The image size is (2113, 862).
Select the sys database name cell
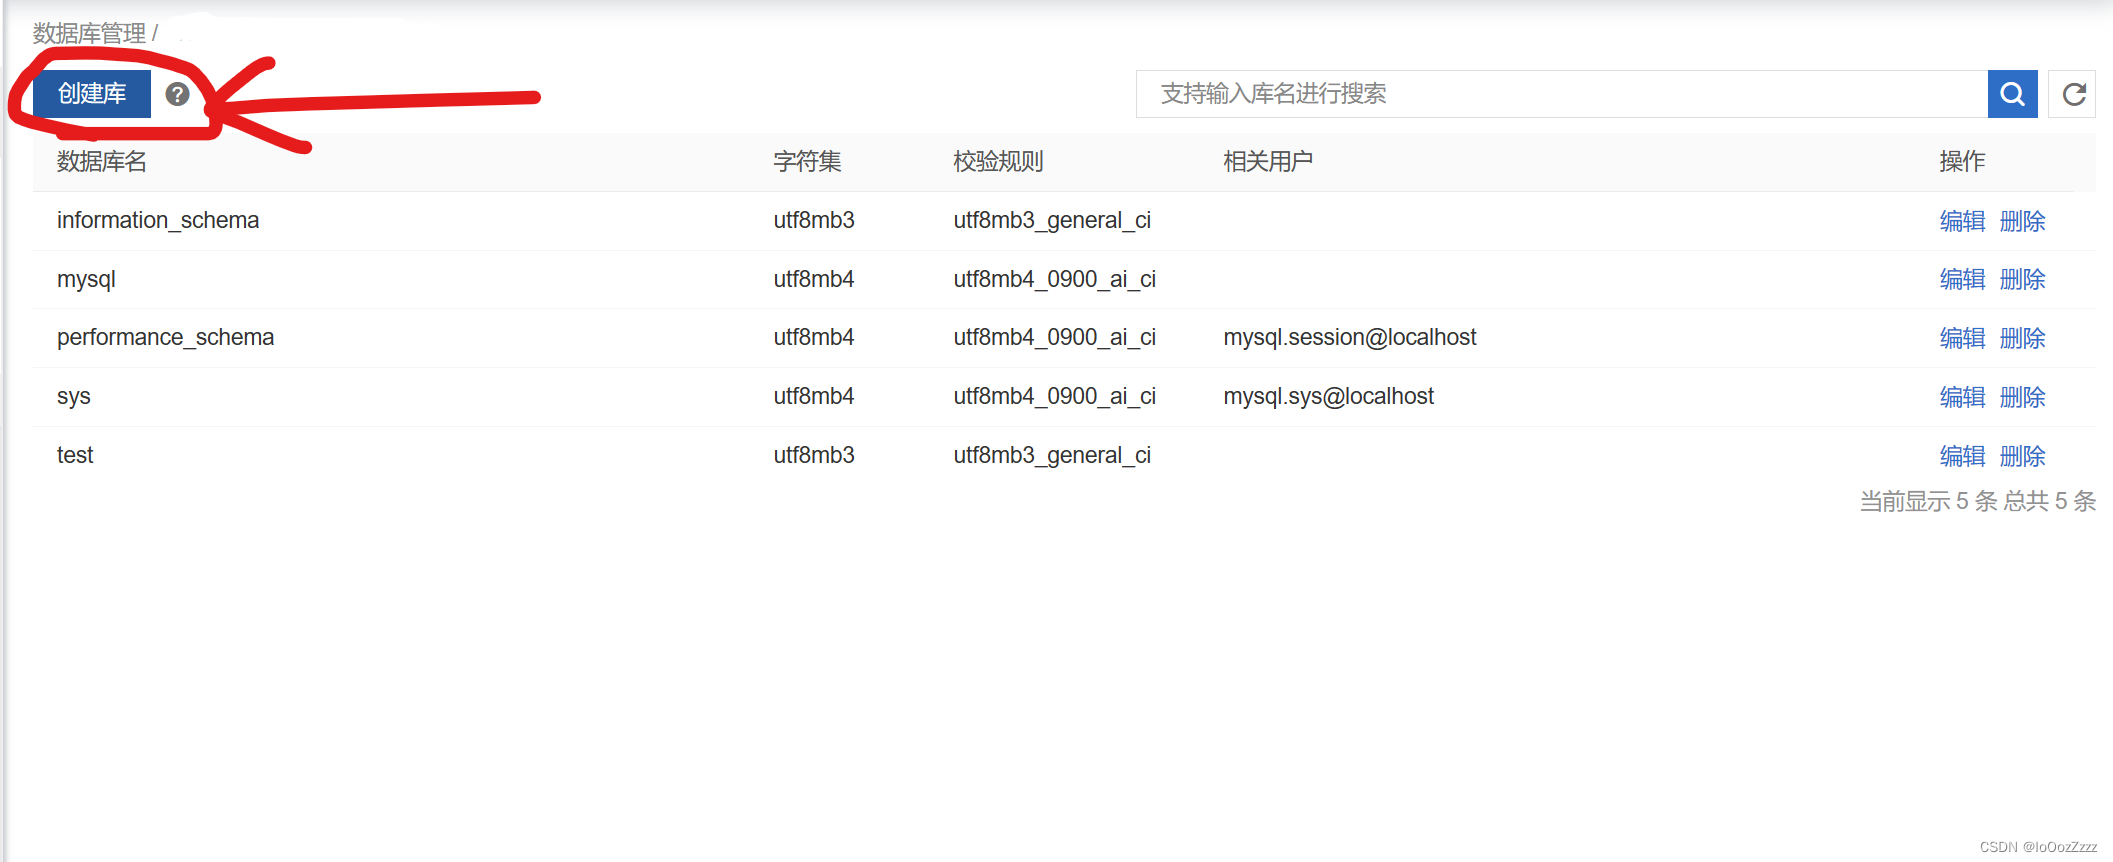73,396
